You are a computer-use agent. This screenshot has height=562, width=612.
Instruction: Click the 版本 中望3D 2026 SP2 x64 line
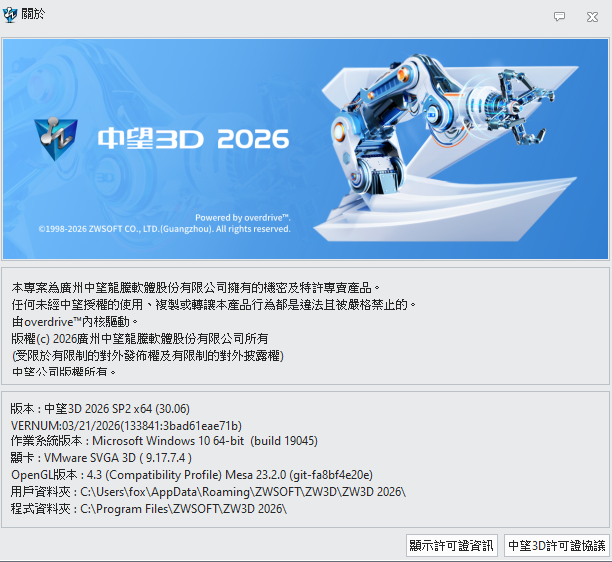[x=100, y=409]
